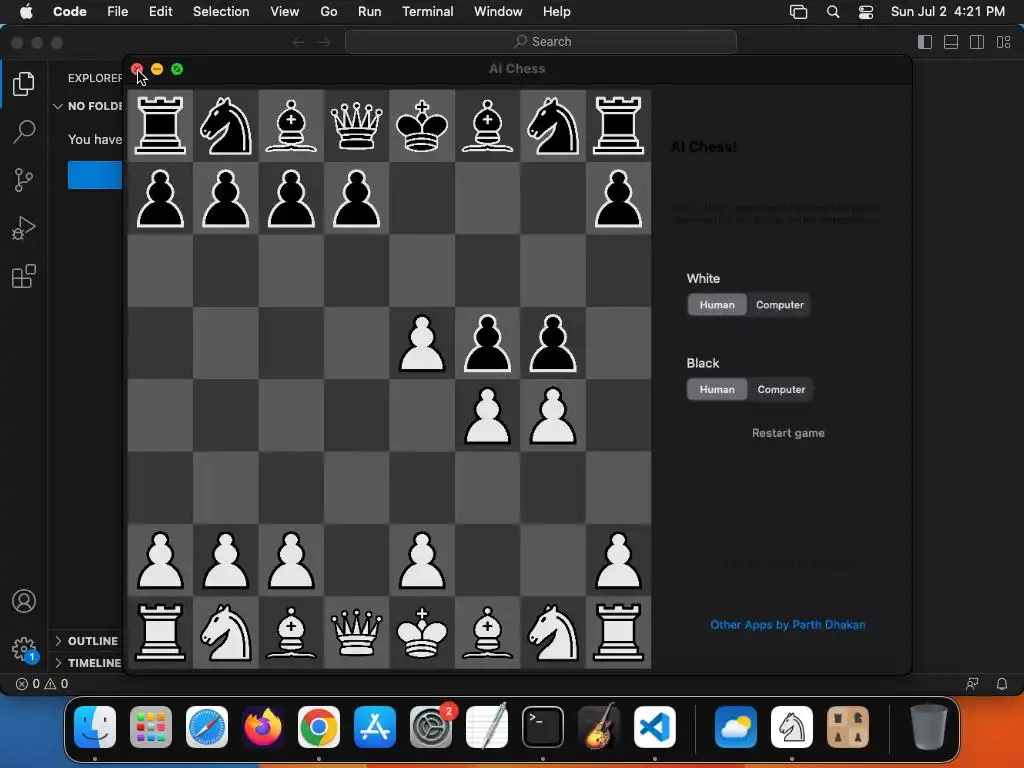This screenshot has width=1024, height=768.
Task: Click the back navigation arrow in VS Code
Action: 298,42
